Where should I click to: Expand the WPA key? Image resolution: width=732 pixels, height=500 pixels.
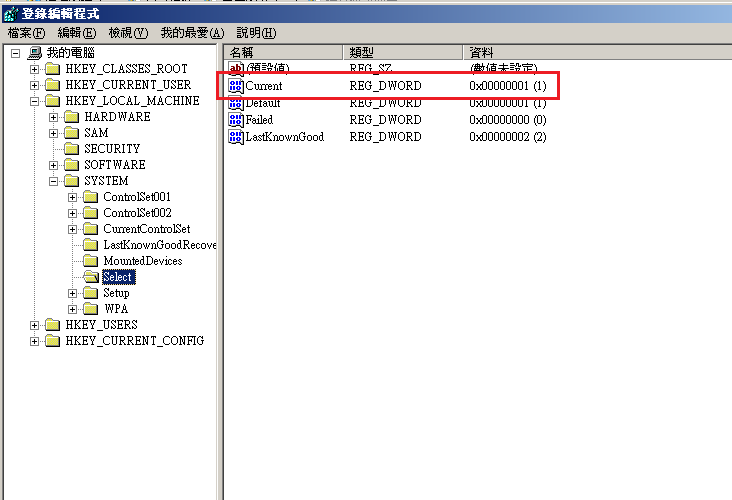(72, 310)
